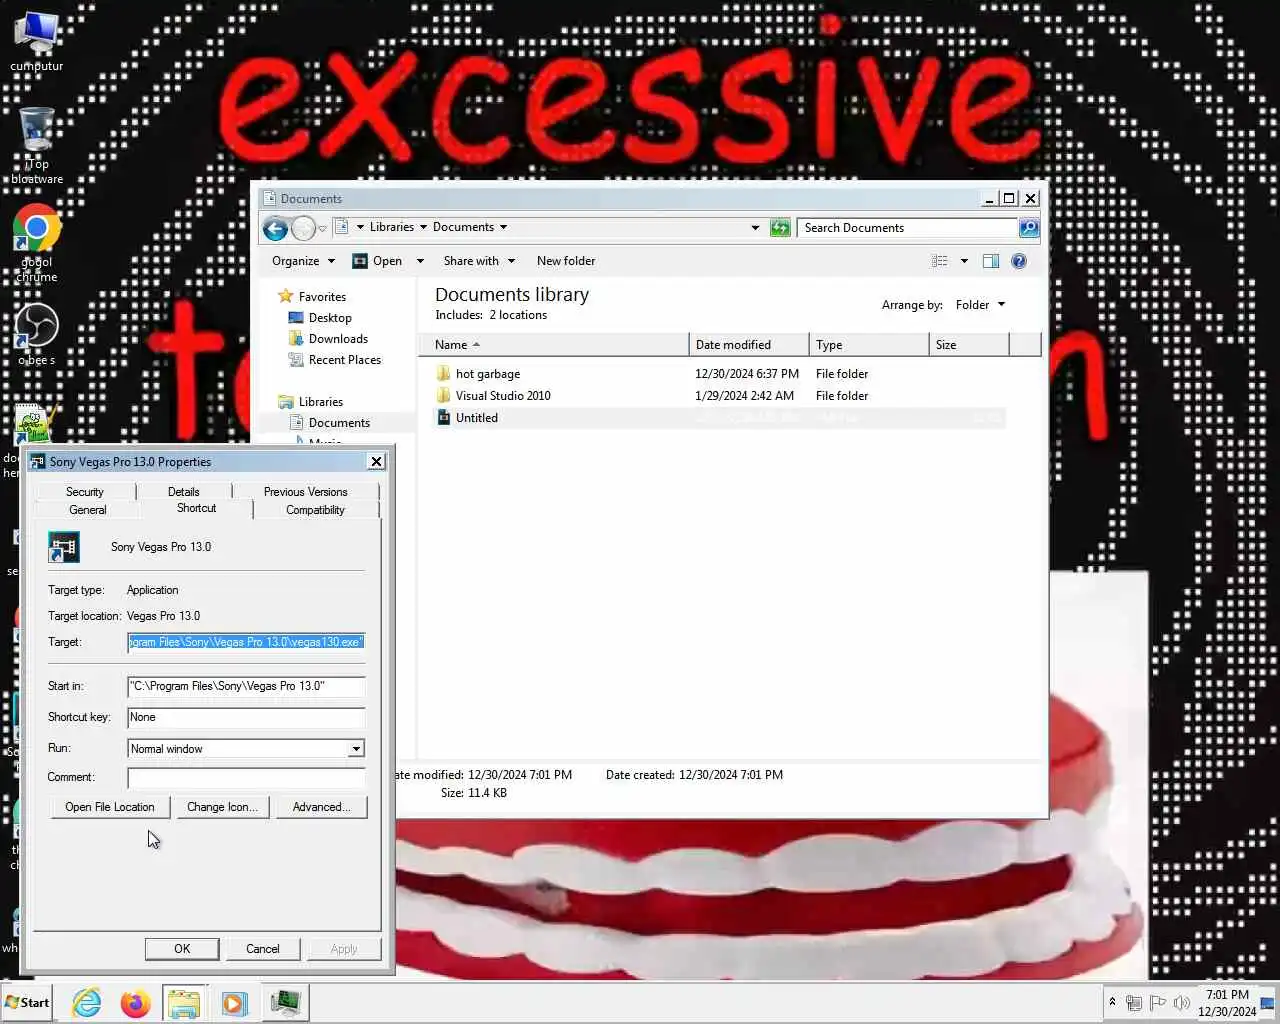Open the green monitor taskbar app

(285, 1002)
